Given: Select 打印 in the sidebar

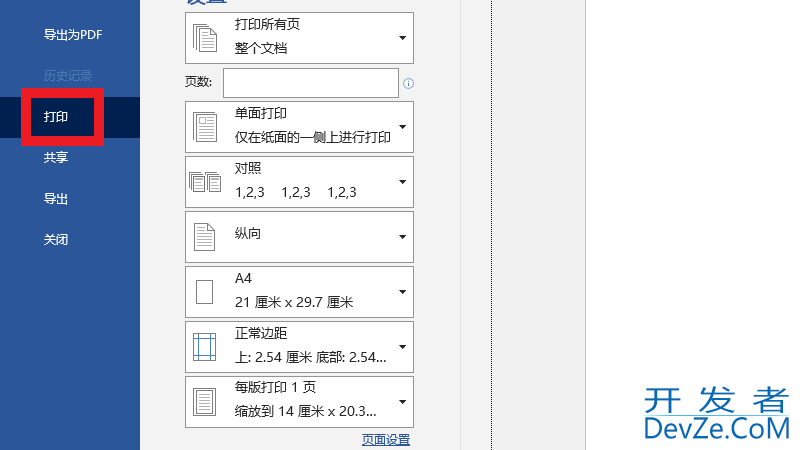Looking at the screenshot, I should point(56,117).
